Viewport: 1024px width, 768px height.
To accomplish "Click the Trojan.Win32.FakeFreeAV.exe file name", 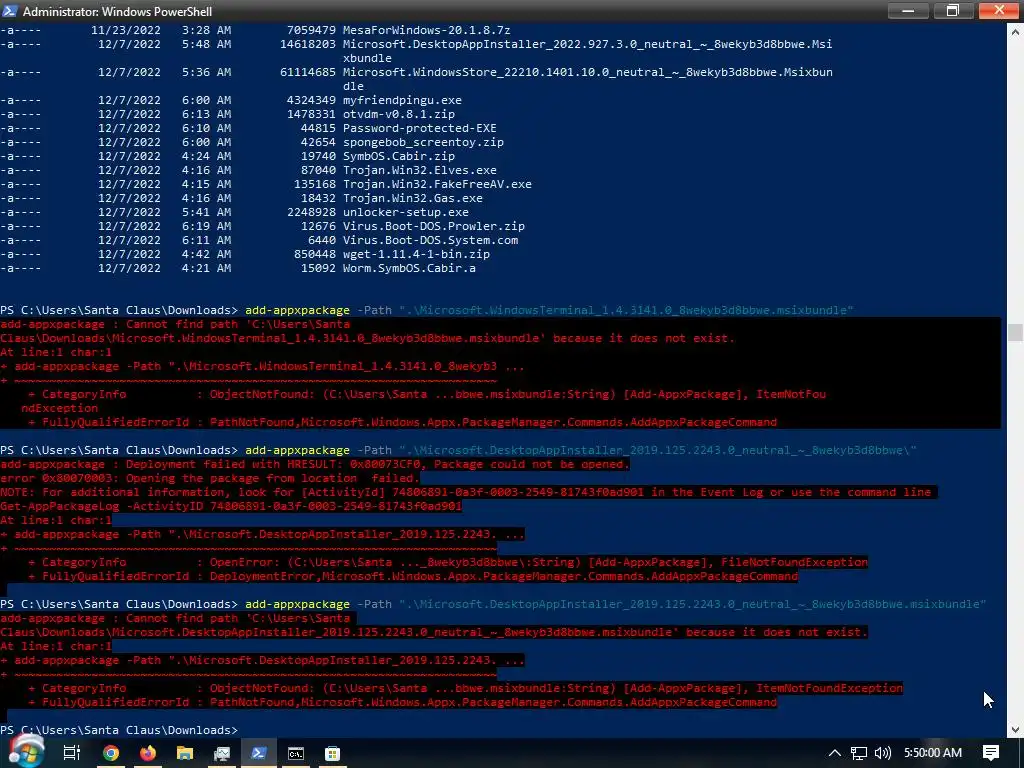I will tap(437, 184).
